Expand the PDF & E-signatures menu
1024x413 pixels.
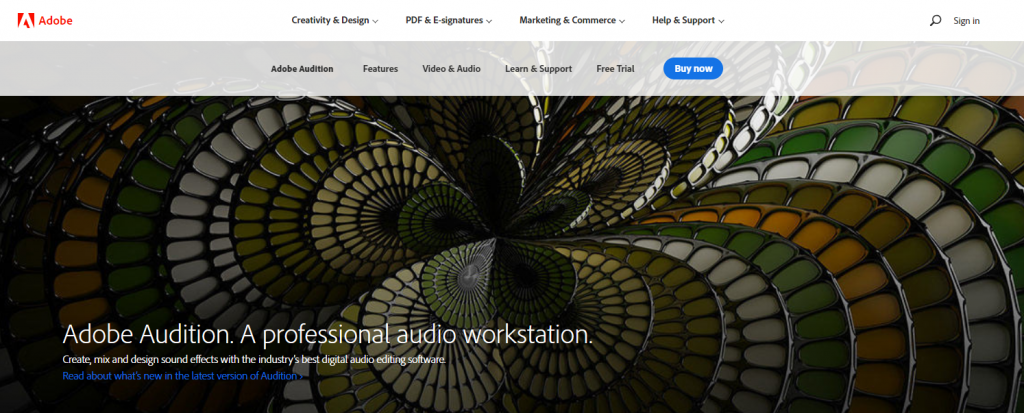(449, 20)
